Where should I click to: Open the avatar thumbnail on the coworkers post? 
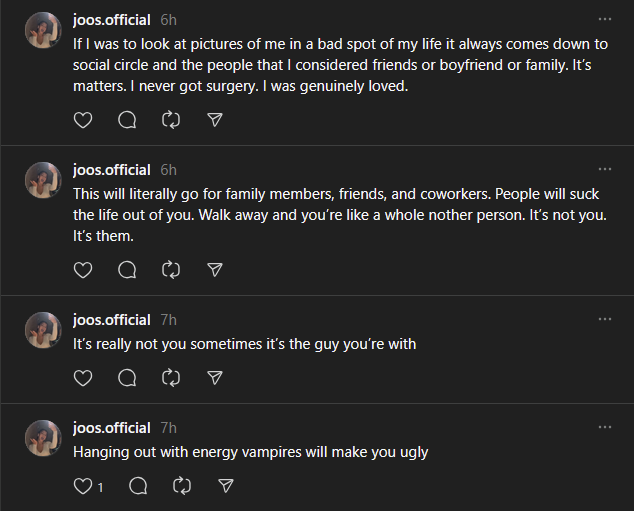tap(43, 180)
